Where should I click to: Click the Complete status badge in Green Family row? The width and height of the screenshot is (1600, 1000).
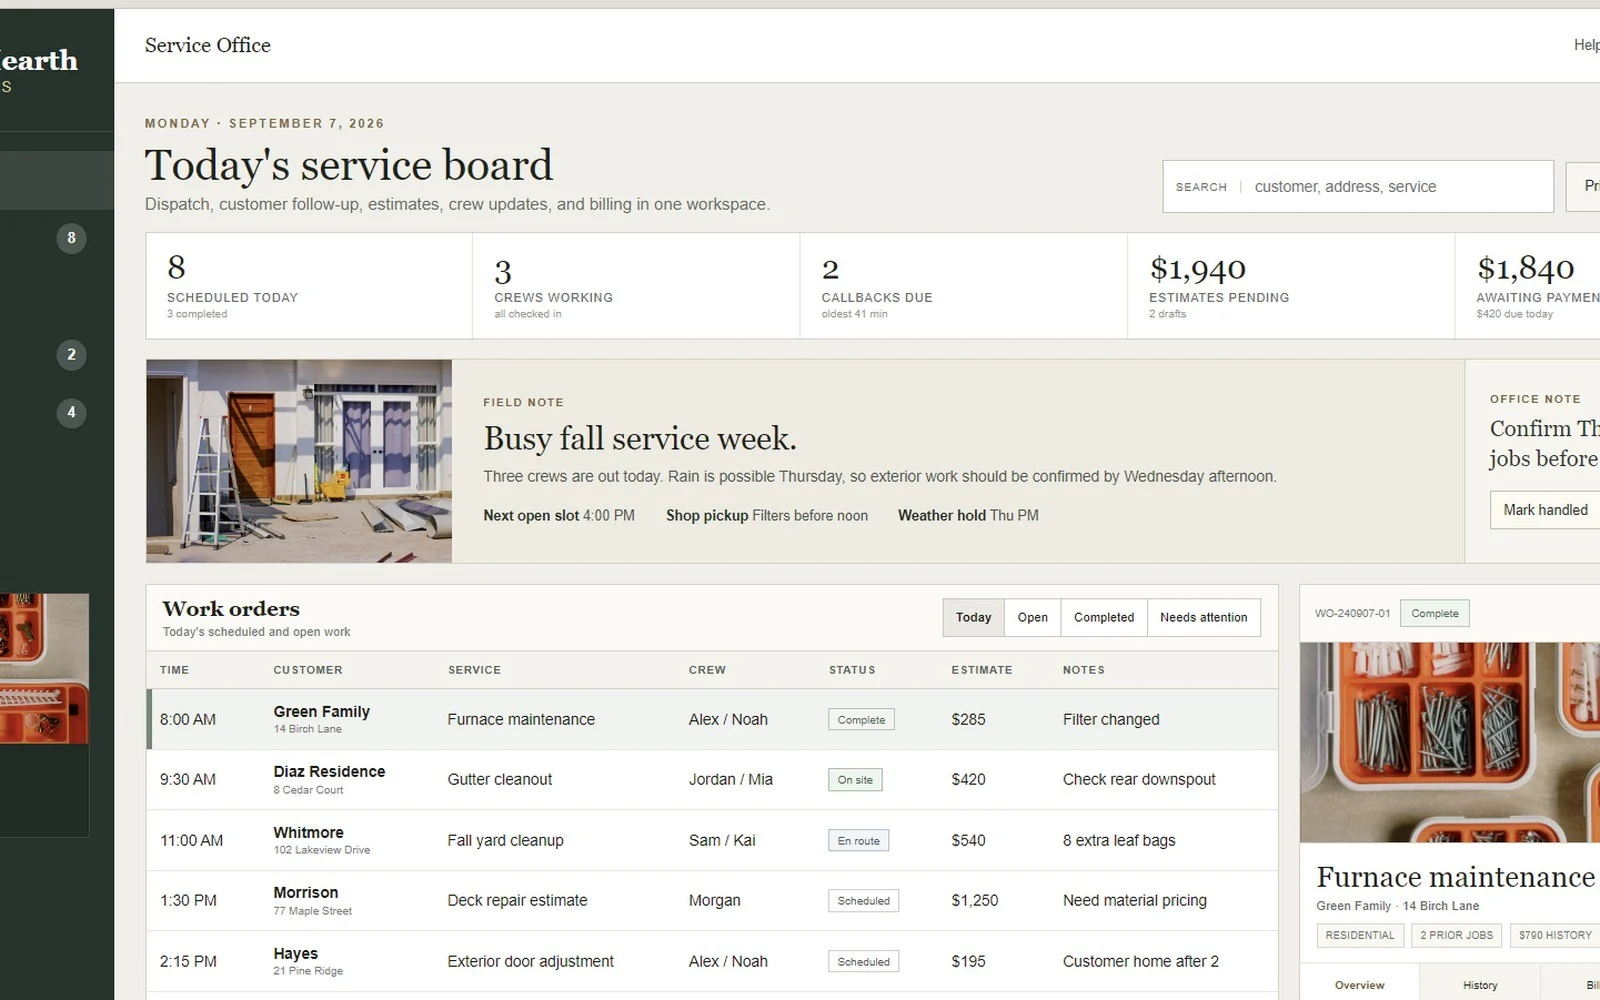click(x=861, y=720)
